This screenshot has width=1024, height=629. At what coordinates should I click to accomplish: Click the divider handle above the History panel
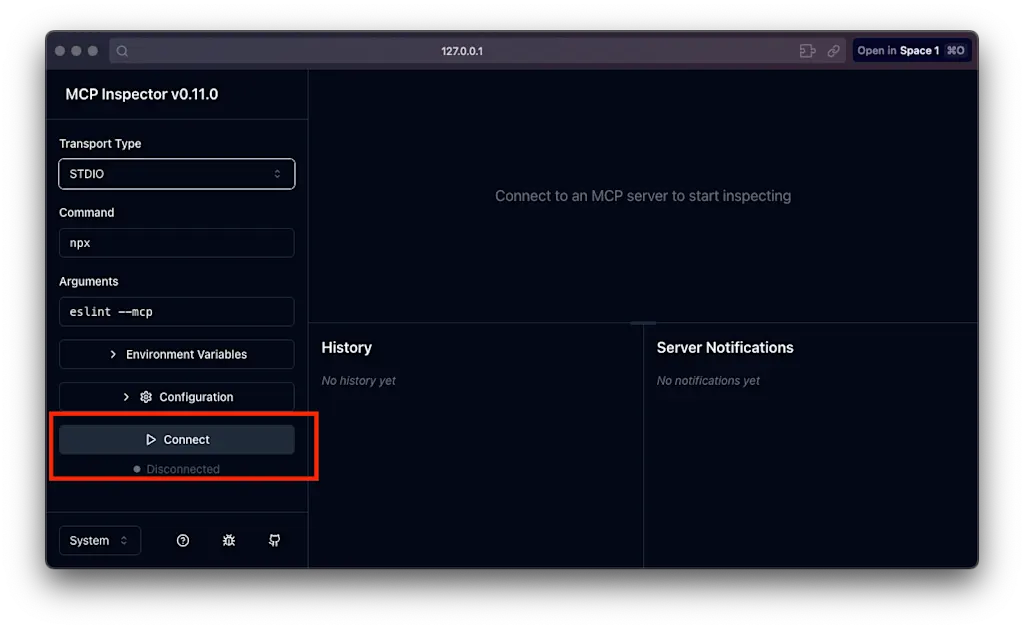(643, 323)
